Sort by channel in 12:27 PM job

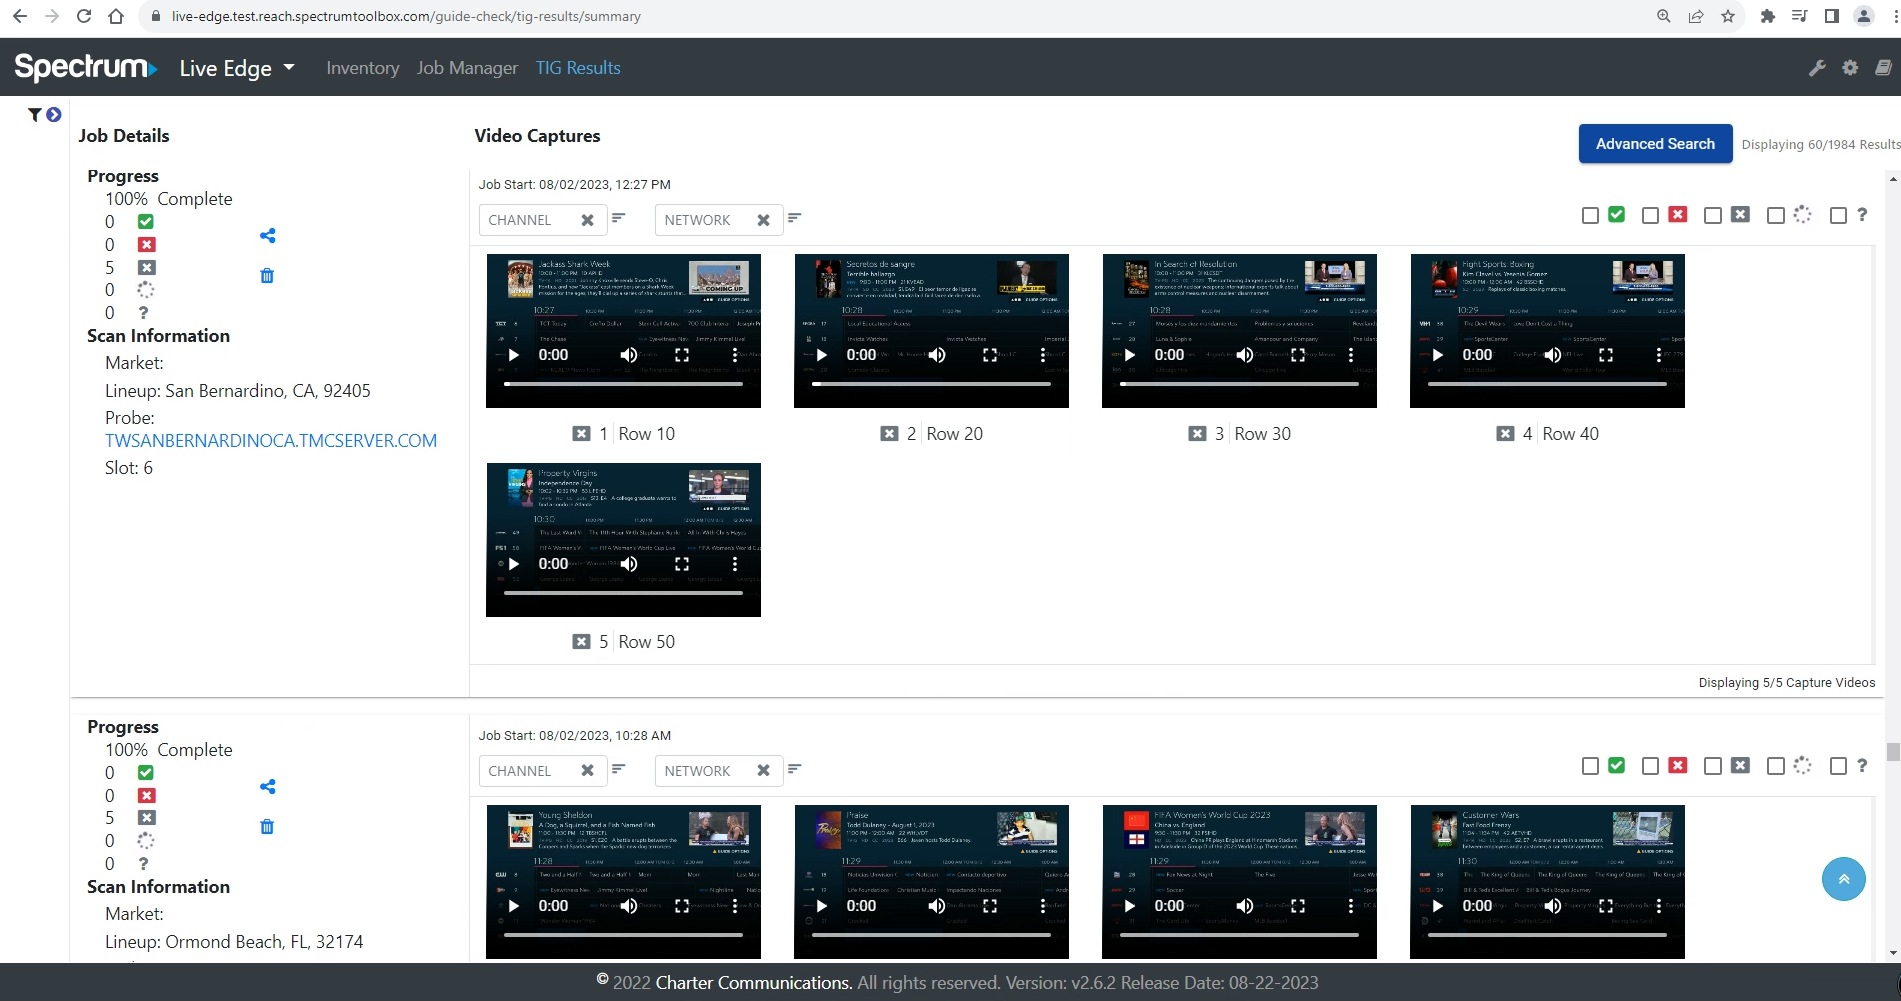tap(619, 218)
